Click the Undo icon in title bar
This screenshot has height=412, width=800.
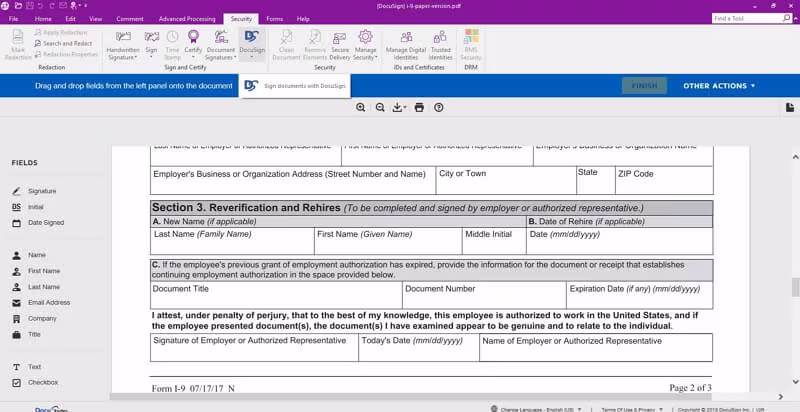[40, 6]
